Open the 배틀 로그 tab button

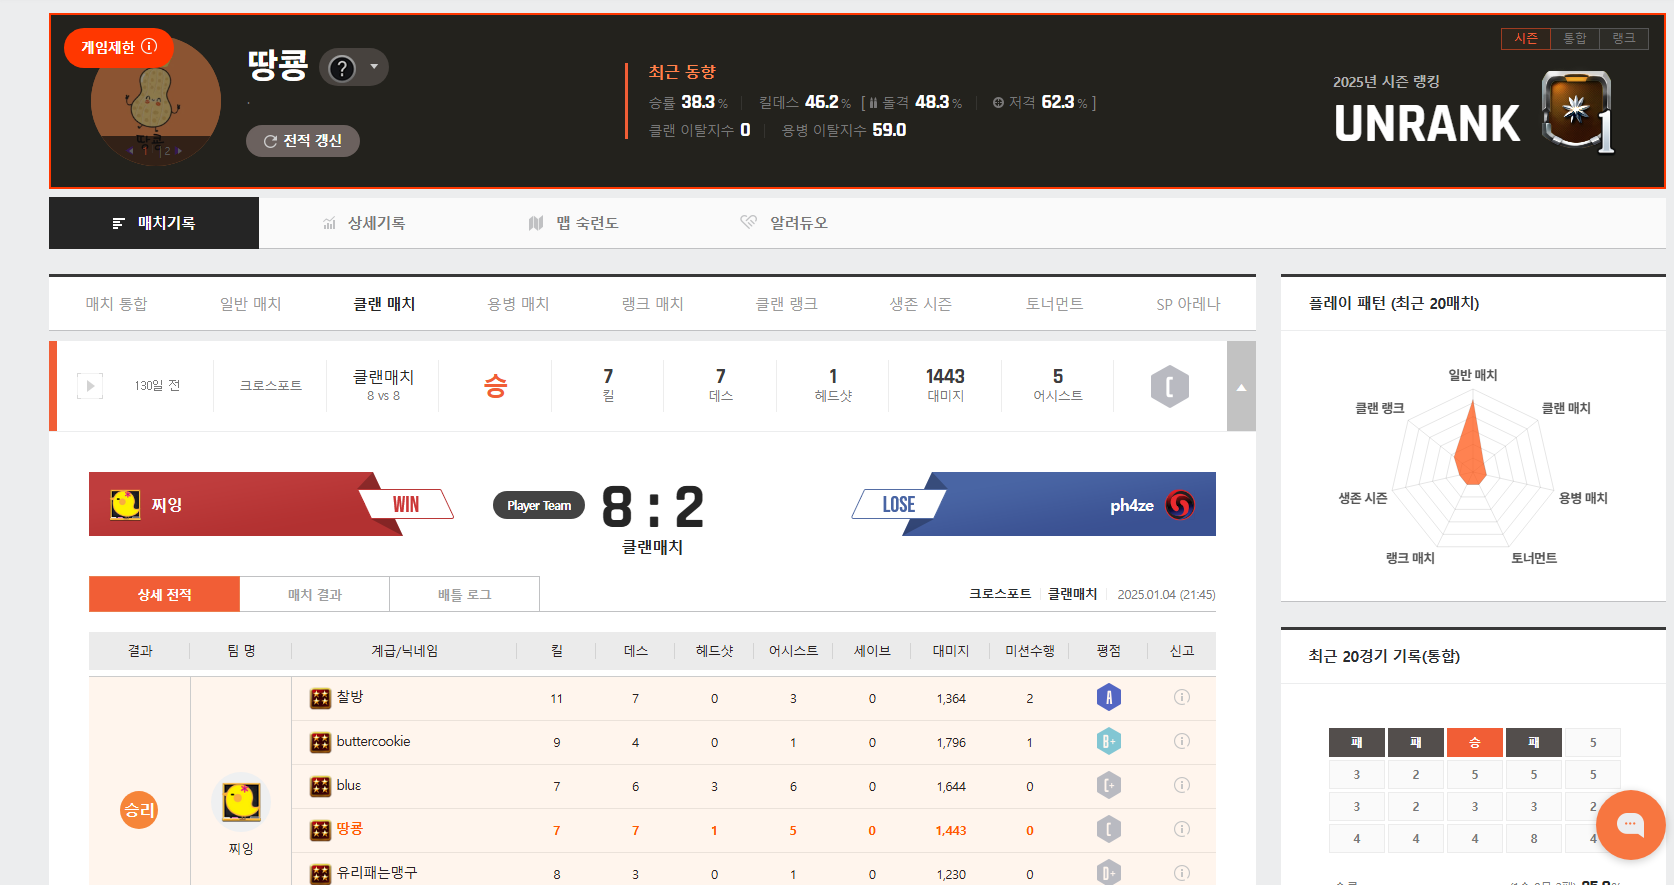click(464, 594)
